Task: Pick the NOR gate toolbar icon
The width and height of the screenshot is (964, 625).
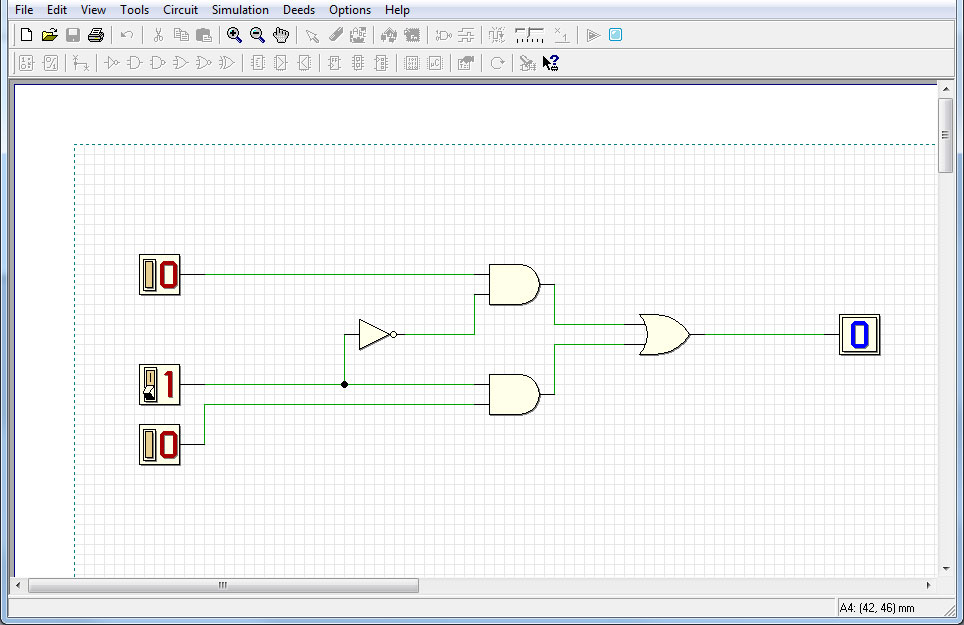Action: click(203, 63)
